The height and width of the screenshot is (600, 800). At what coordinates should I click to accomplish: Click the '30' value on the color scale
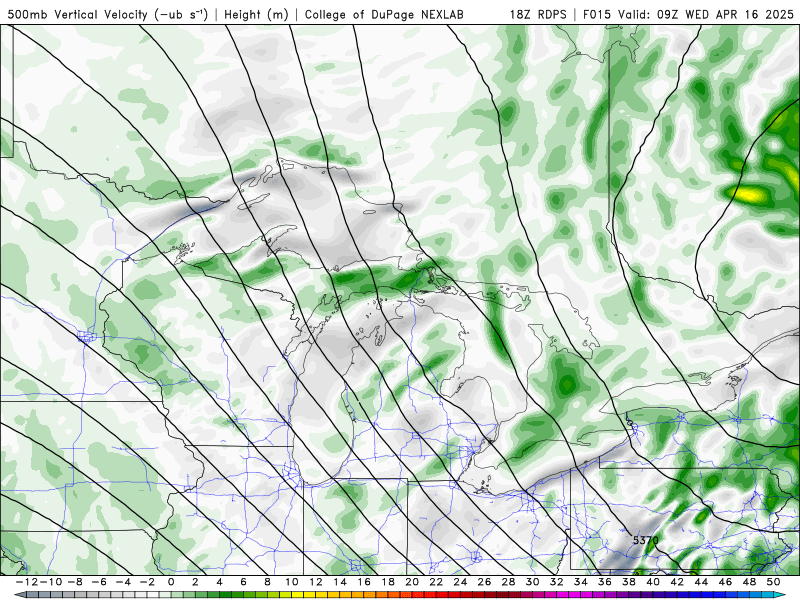(x=532, y=582)
